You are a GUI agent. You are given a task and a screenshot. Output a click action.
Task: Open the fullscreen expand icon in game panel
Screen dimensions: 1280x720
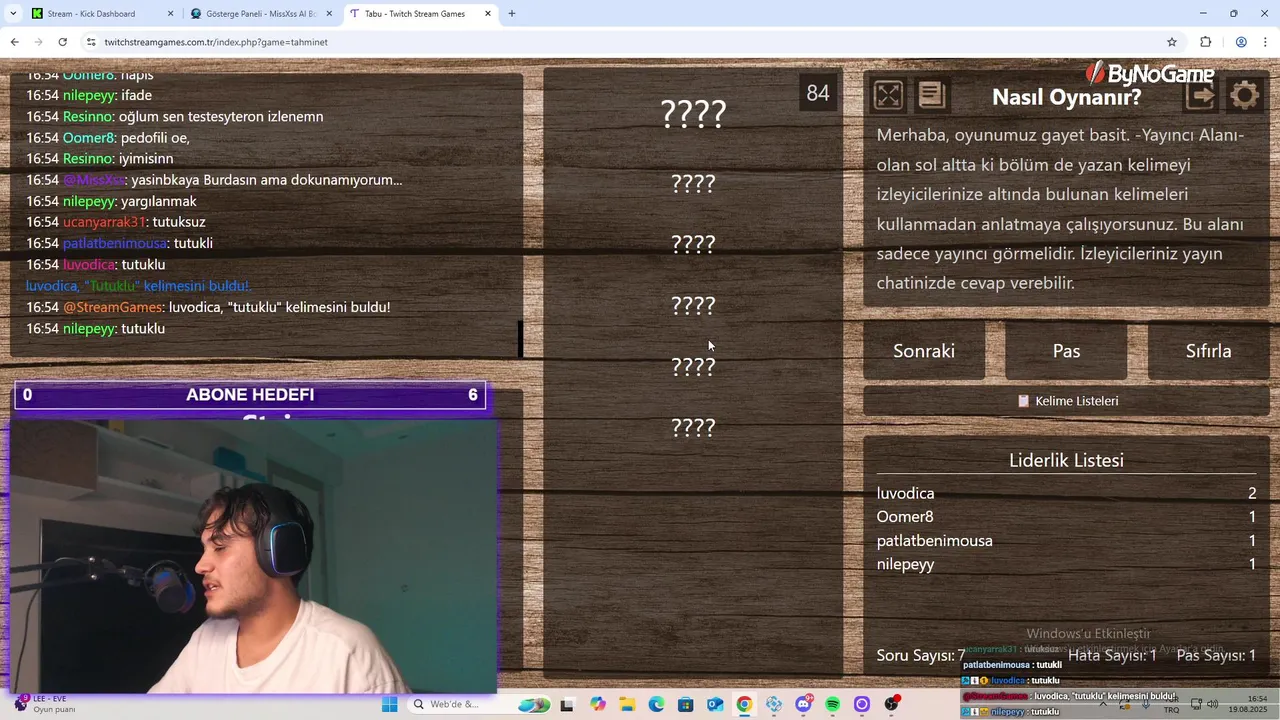point(888,95)
